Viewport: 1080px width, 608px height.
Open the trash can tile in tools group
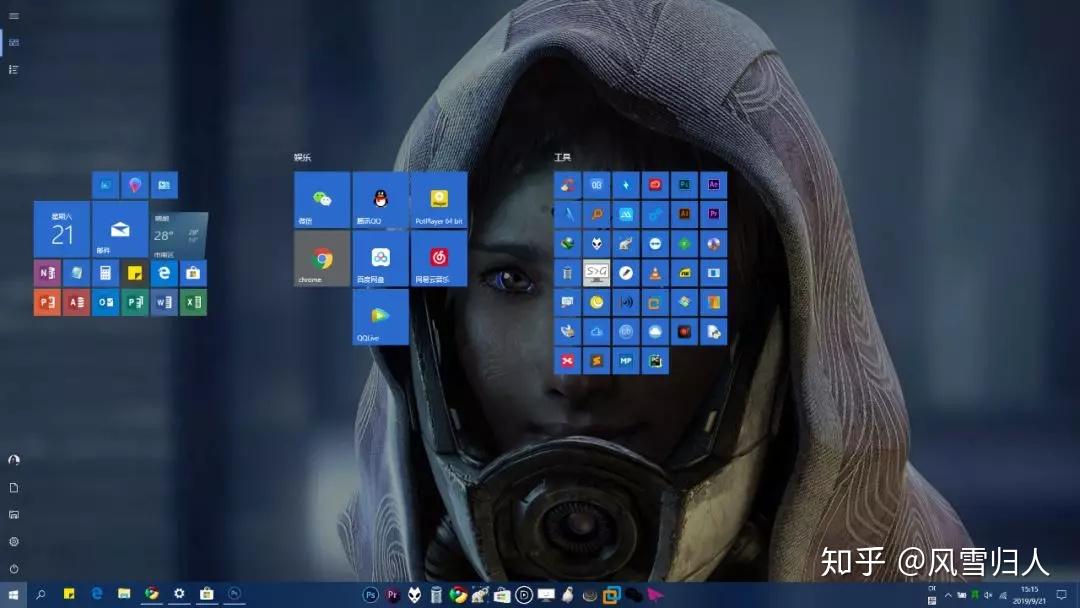pyautogui.click(x=568, y=273)
